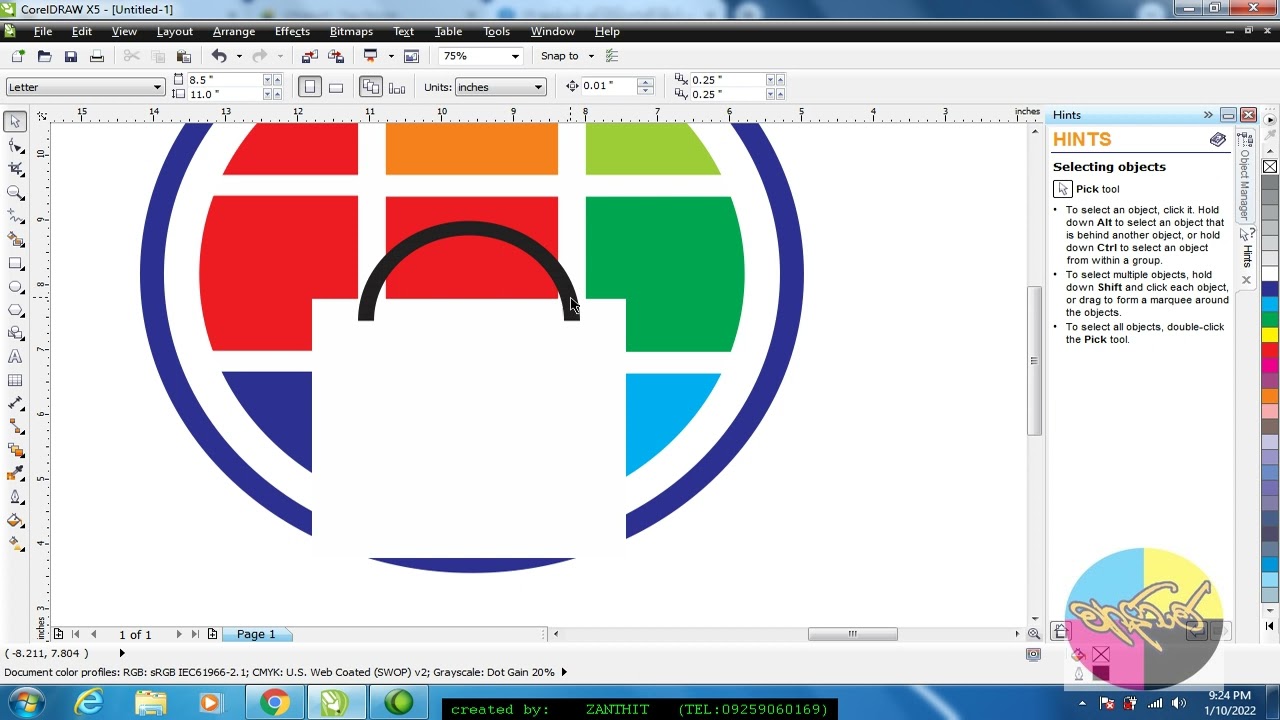Pick the orange swatch in color palette

coord(1270,396)
